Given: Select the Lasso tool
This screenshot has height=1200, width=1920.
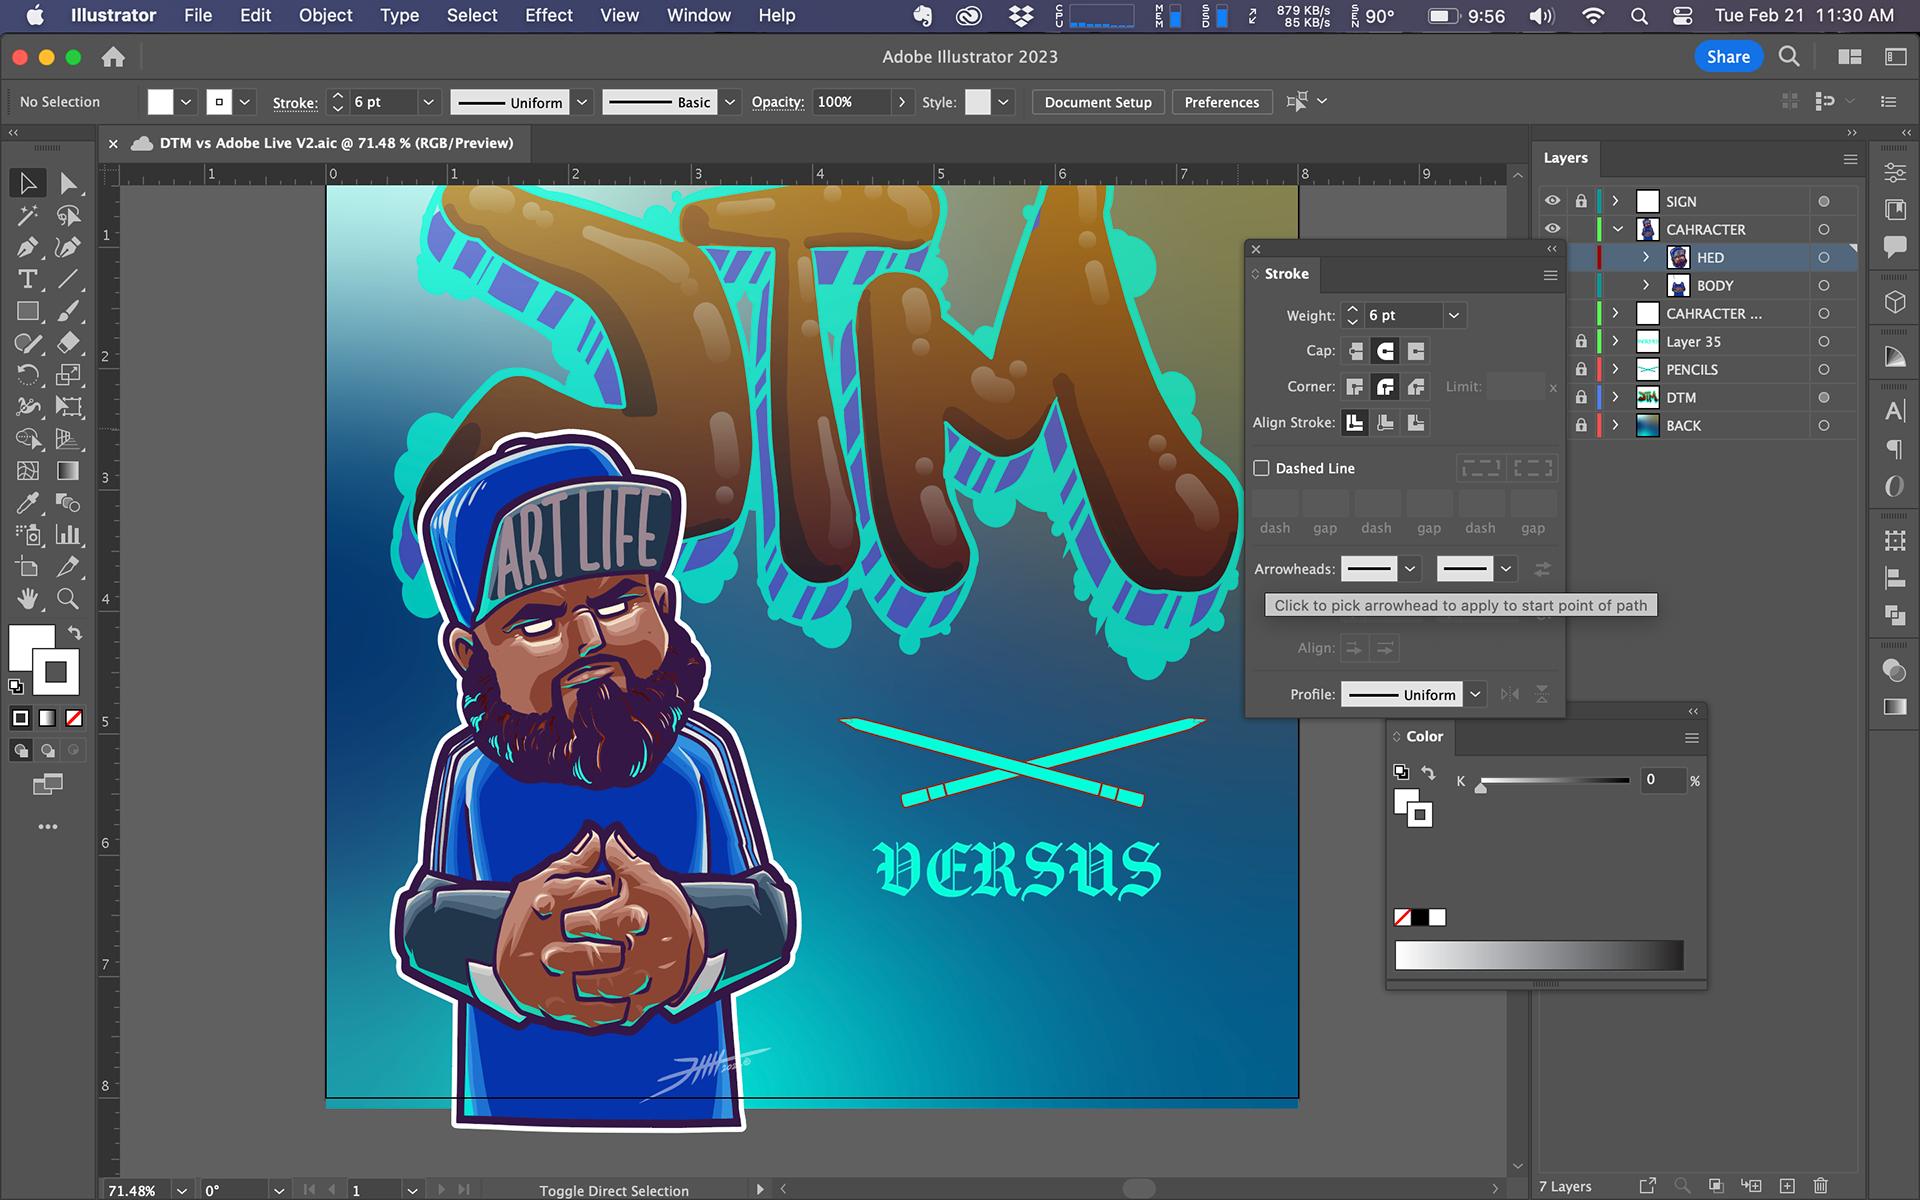Looking at the screenshot, I should click(68, 215).
